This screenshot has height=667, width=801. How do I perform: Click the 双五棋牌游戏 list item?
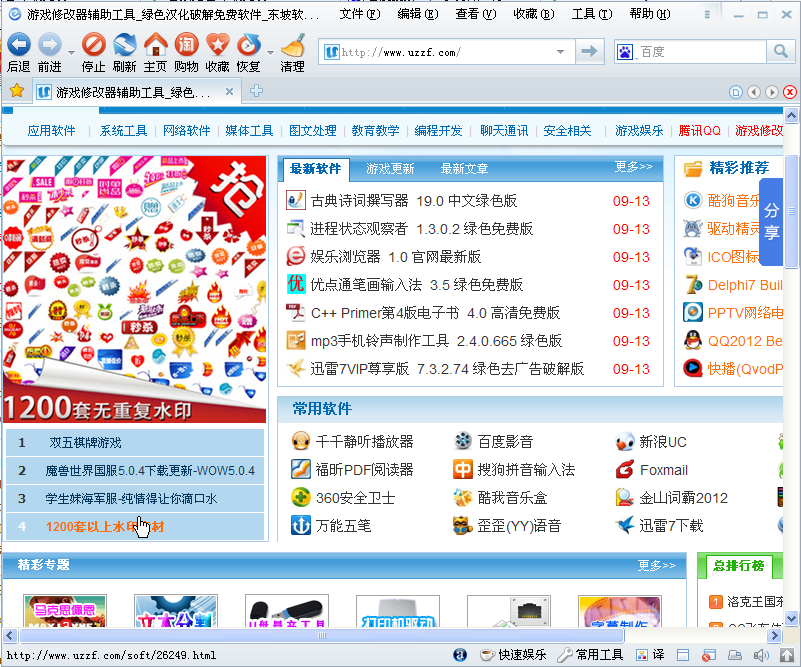(135, 442)
